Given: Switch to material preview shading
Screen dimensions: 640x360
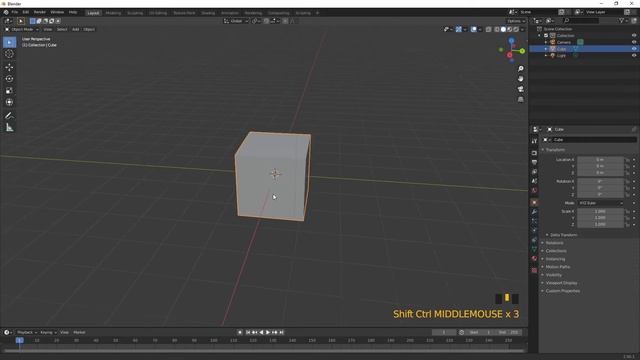Looking at the screenshot, I should [x=510, y=29].
